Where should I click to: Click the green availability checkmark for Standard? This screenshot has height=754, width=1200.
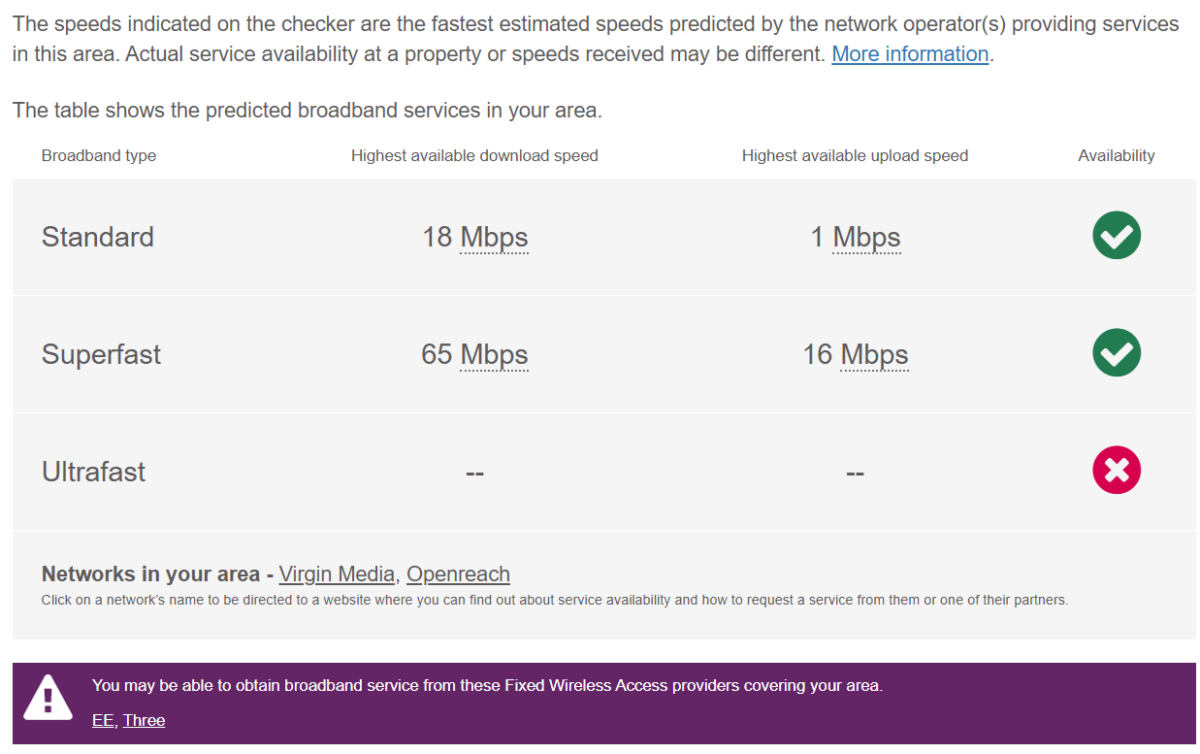(1116, 236)
